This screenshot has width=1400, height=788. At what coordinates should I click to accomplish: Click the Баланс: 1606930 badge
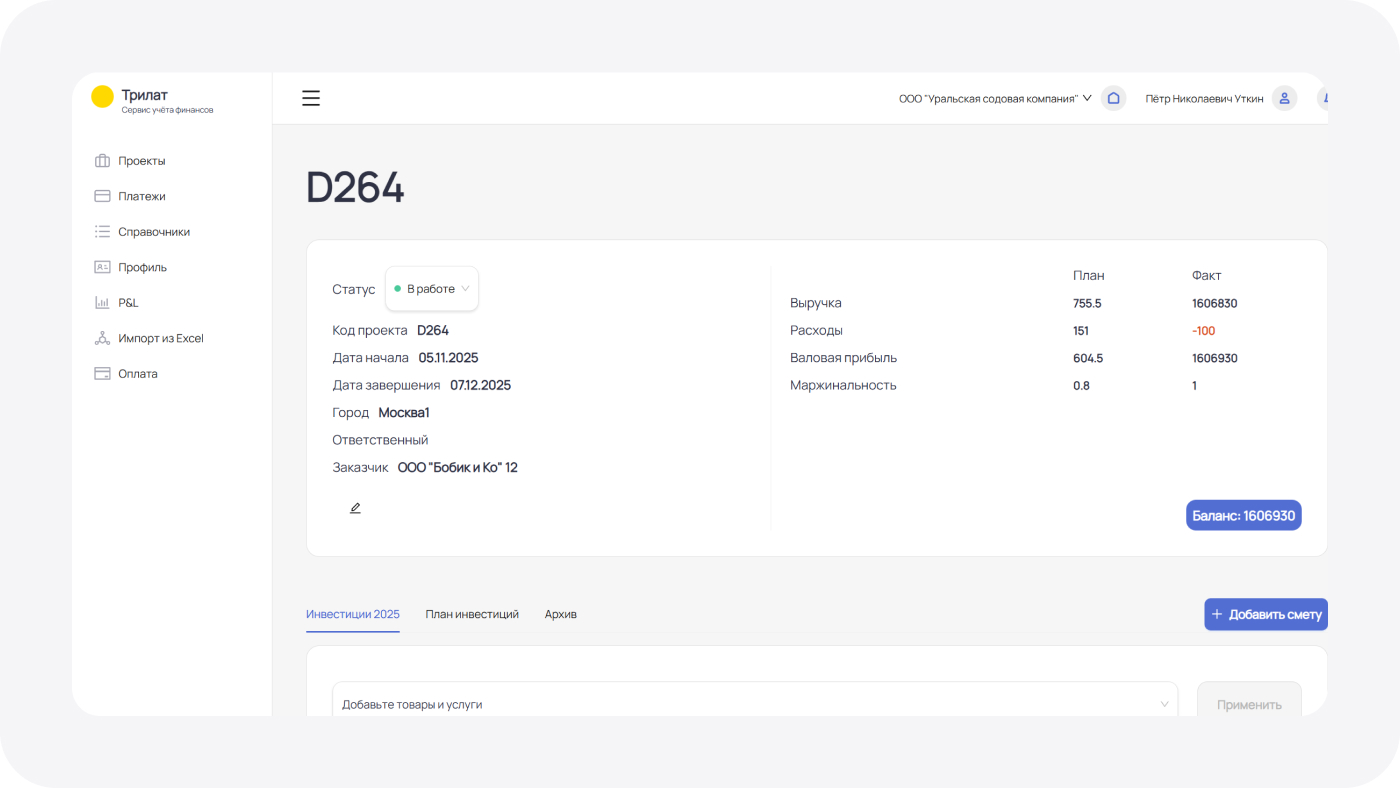(x=1243, y=515)
